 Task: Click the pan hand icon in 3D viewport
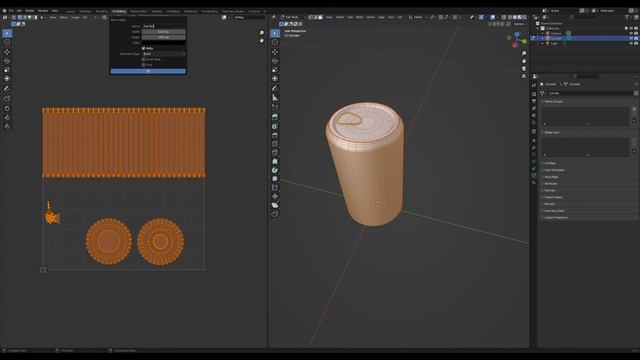coord(524,61)
